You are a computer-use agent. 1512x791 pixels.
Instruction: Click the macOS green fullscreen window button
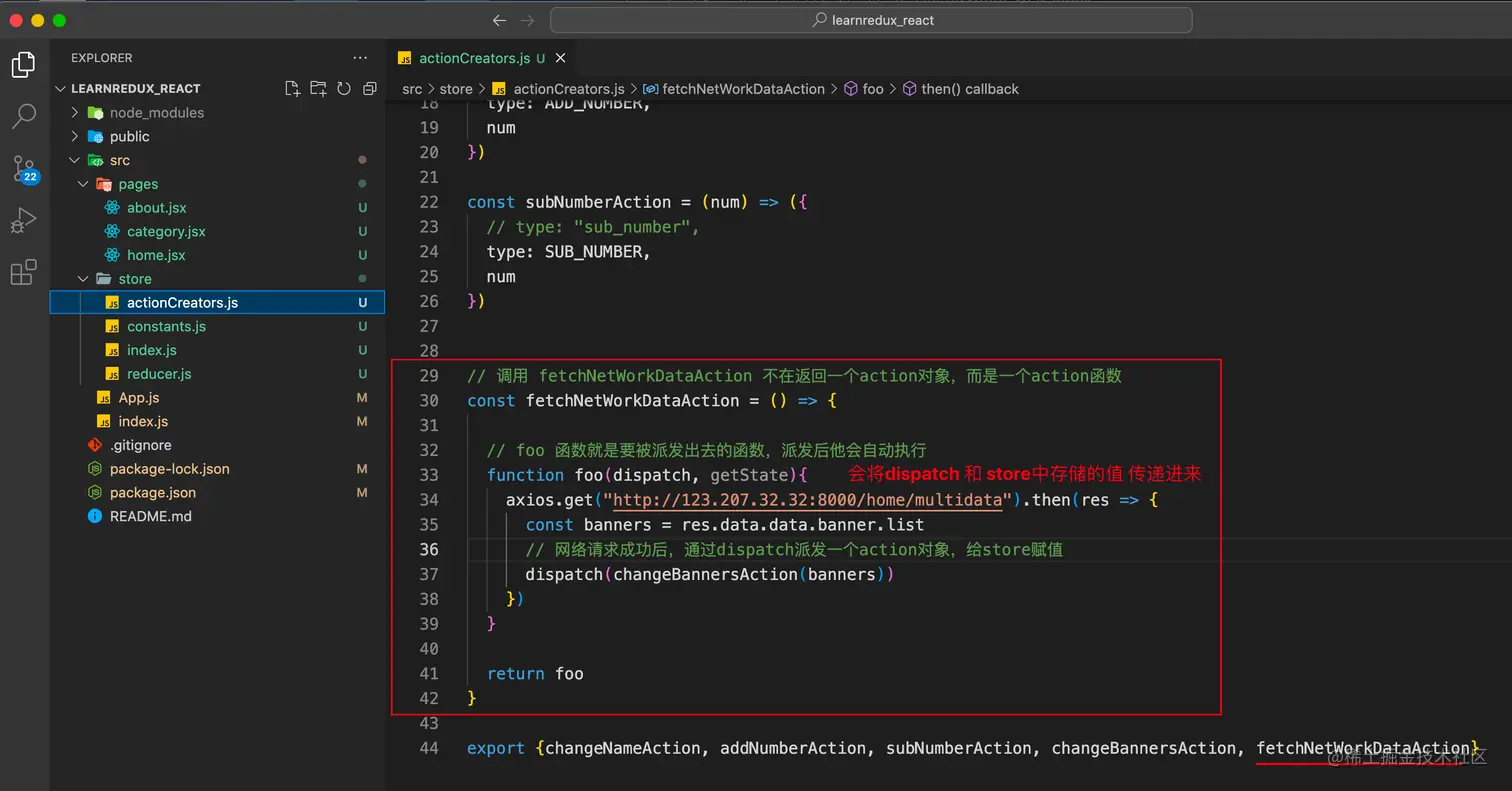[60, 20]
